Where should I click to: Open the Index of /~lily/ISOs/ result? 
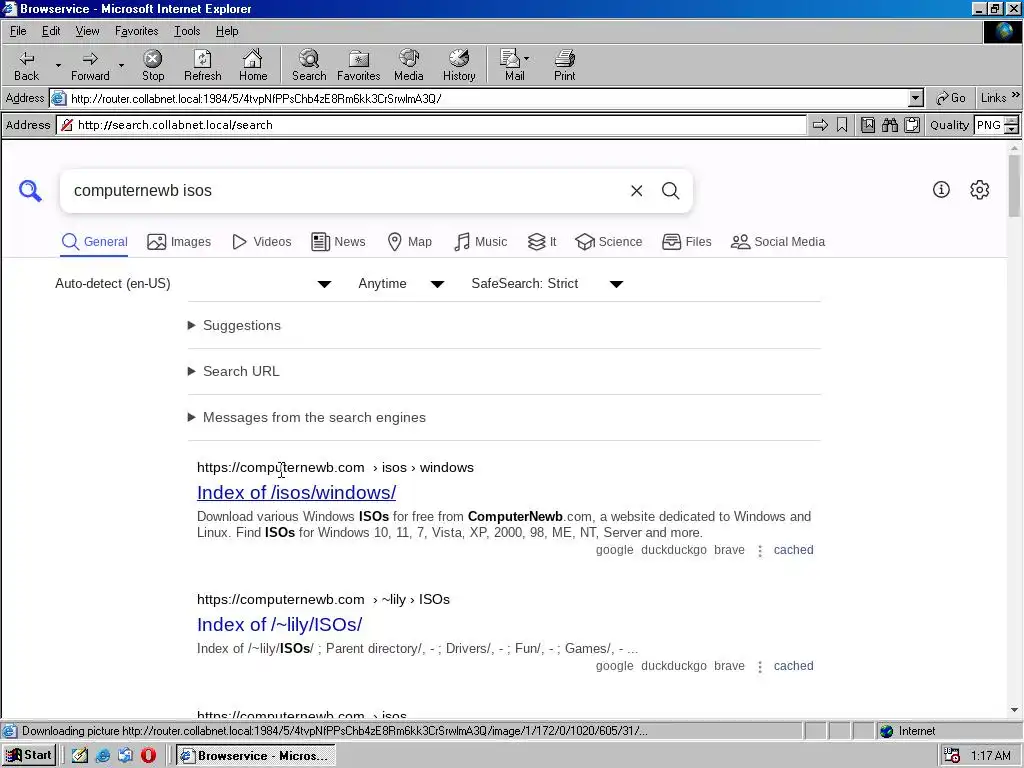point(280,624)
